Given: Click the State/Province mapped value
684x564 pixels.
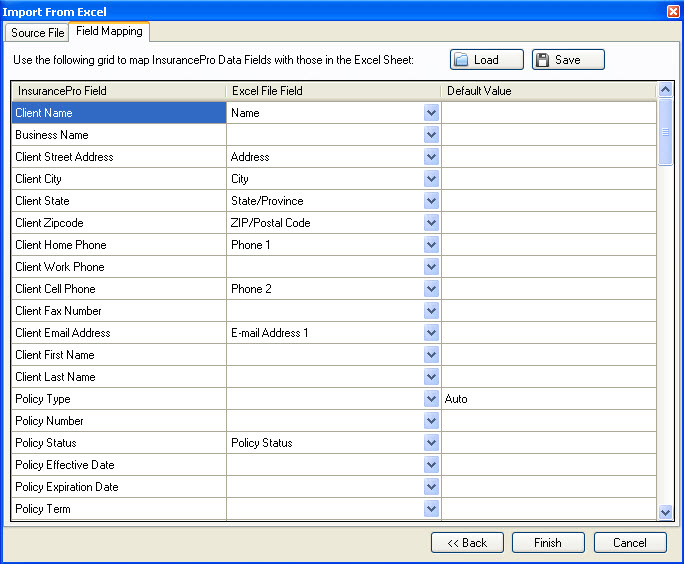Looking at the screenshot, I should point(267,201).
